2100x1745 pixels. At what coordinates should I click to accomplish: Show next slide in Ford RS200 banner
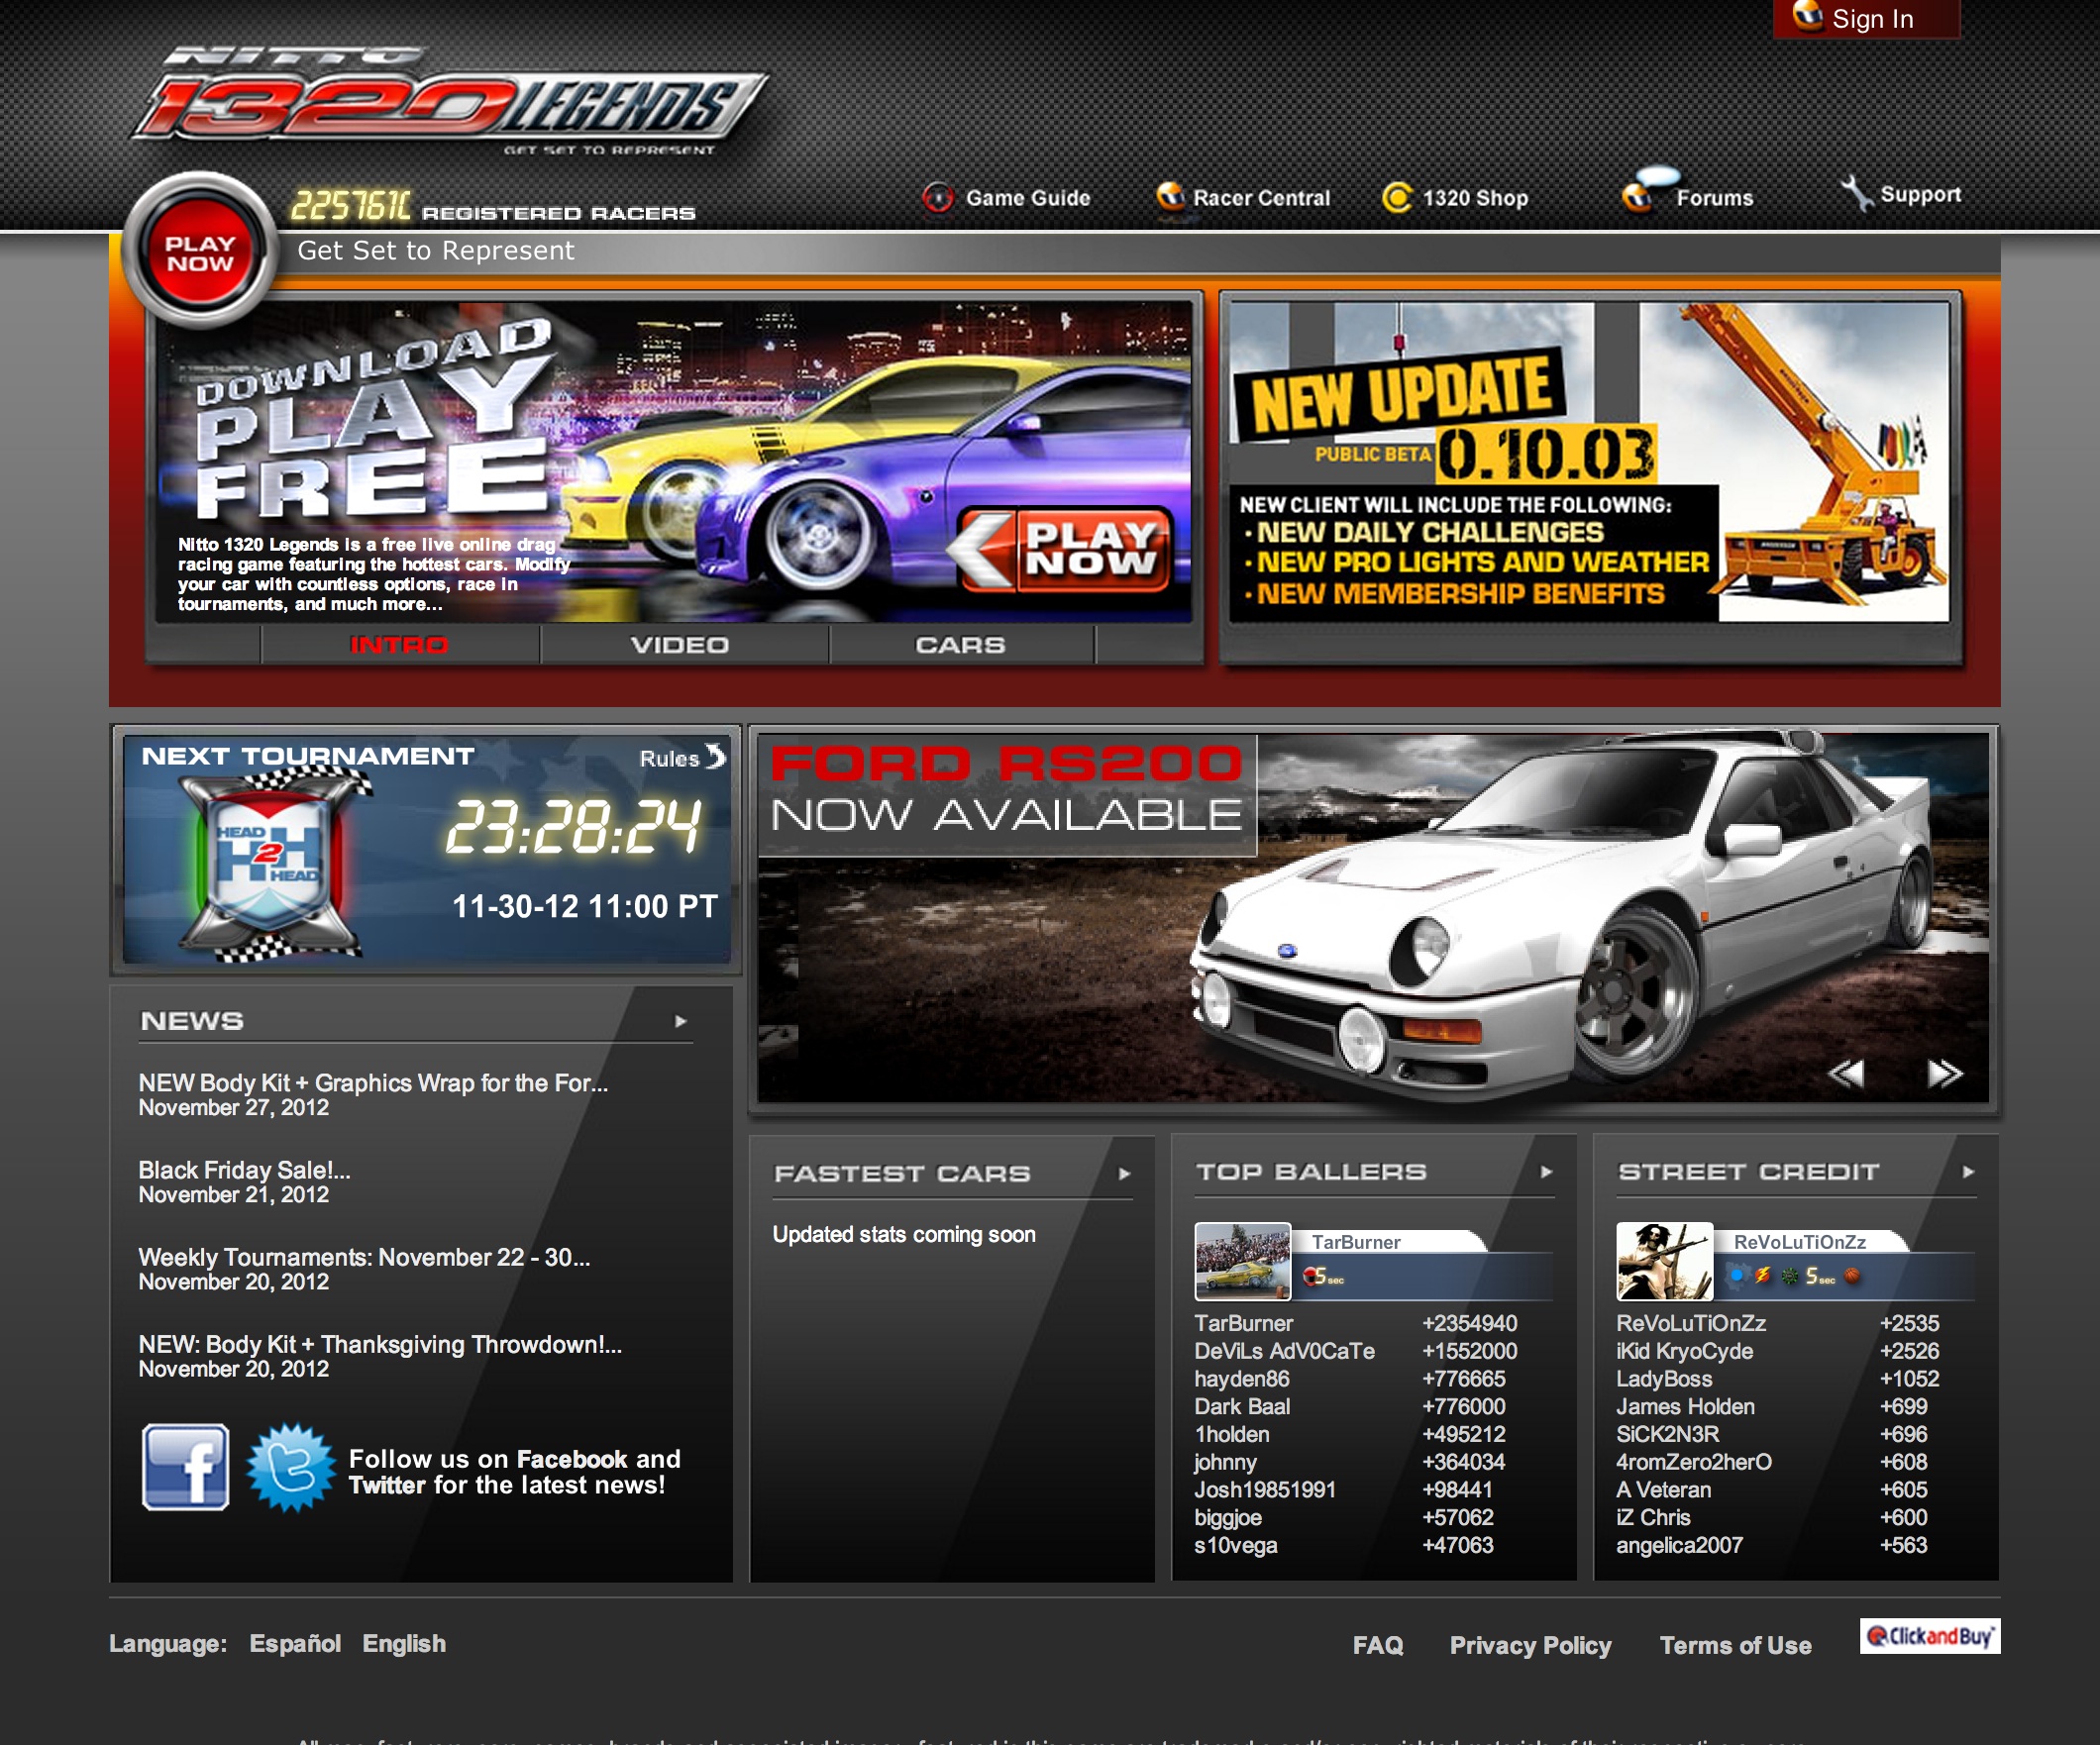pos(1944,1074)
